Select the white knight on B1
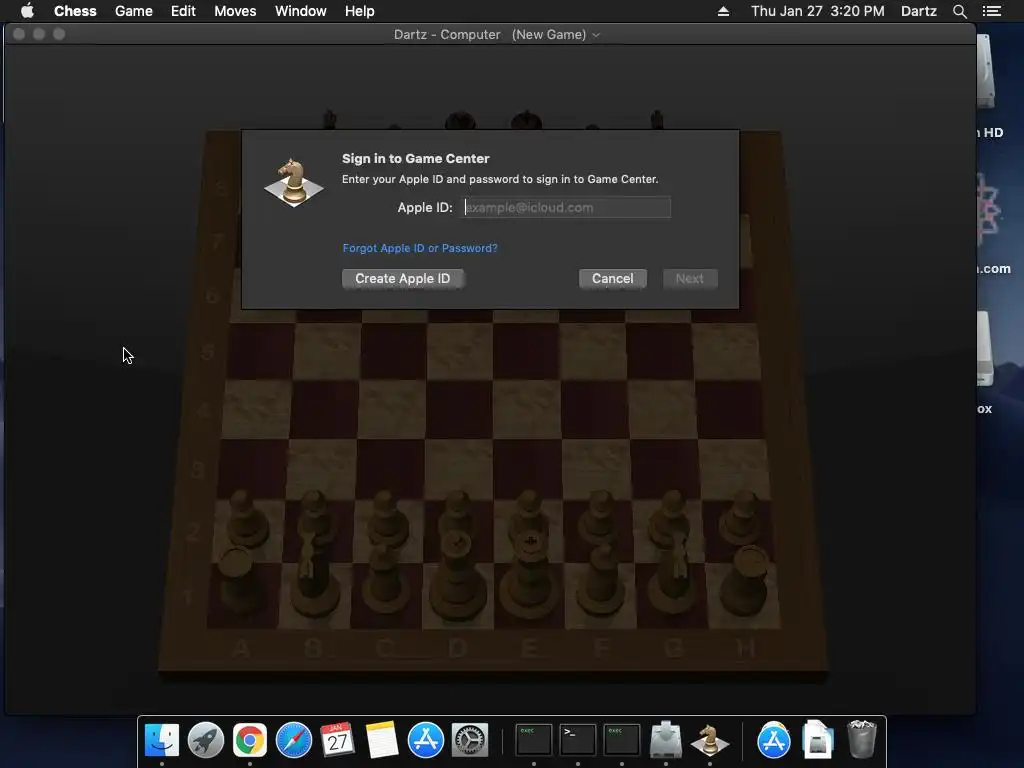The image size is (1024, 768). tap(315, 575)
